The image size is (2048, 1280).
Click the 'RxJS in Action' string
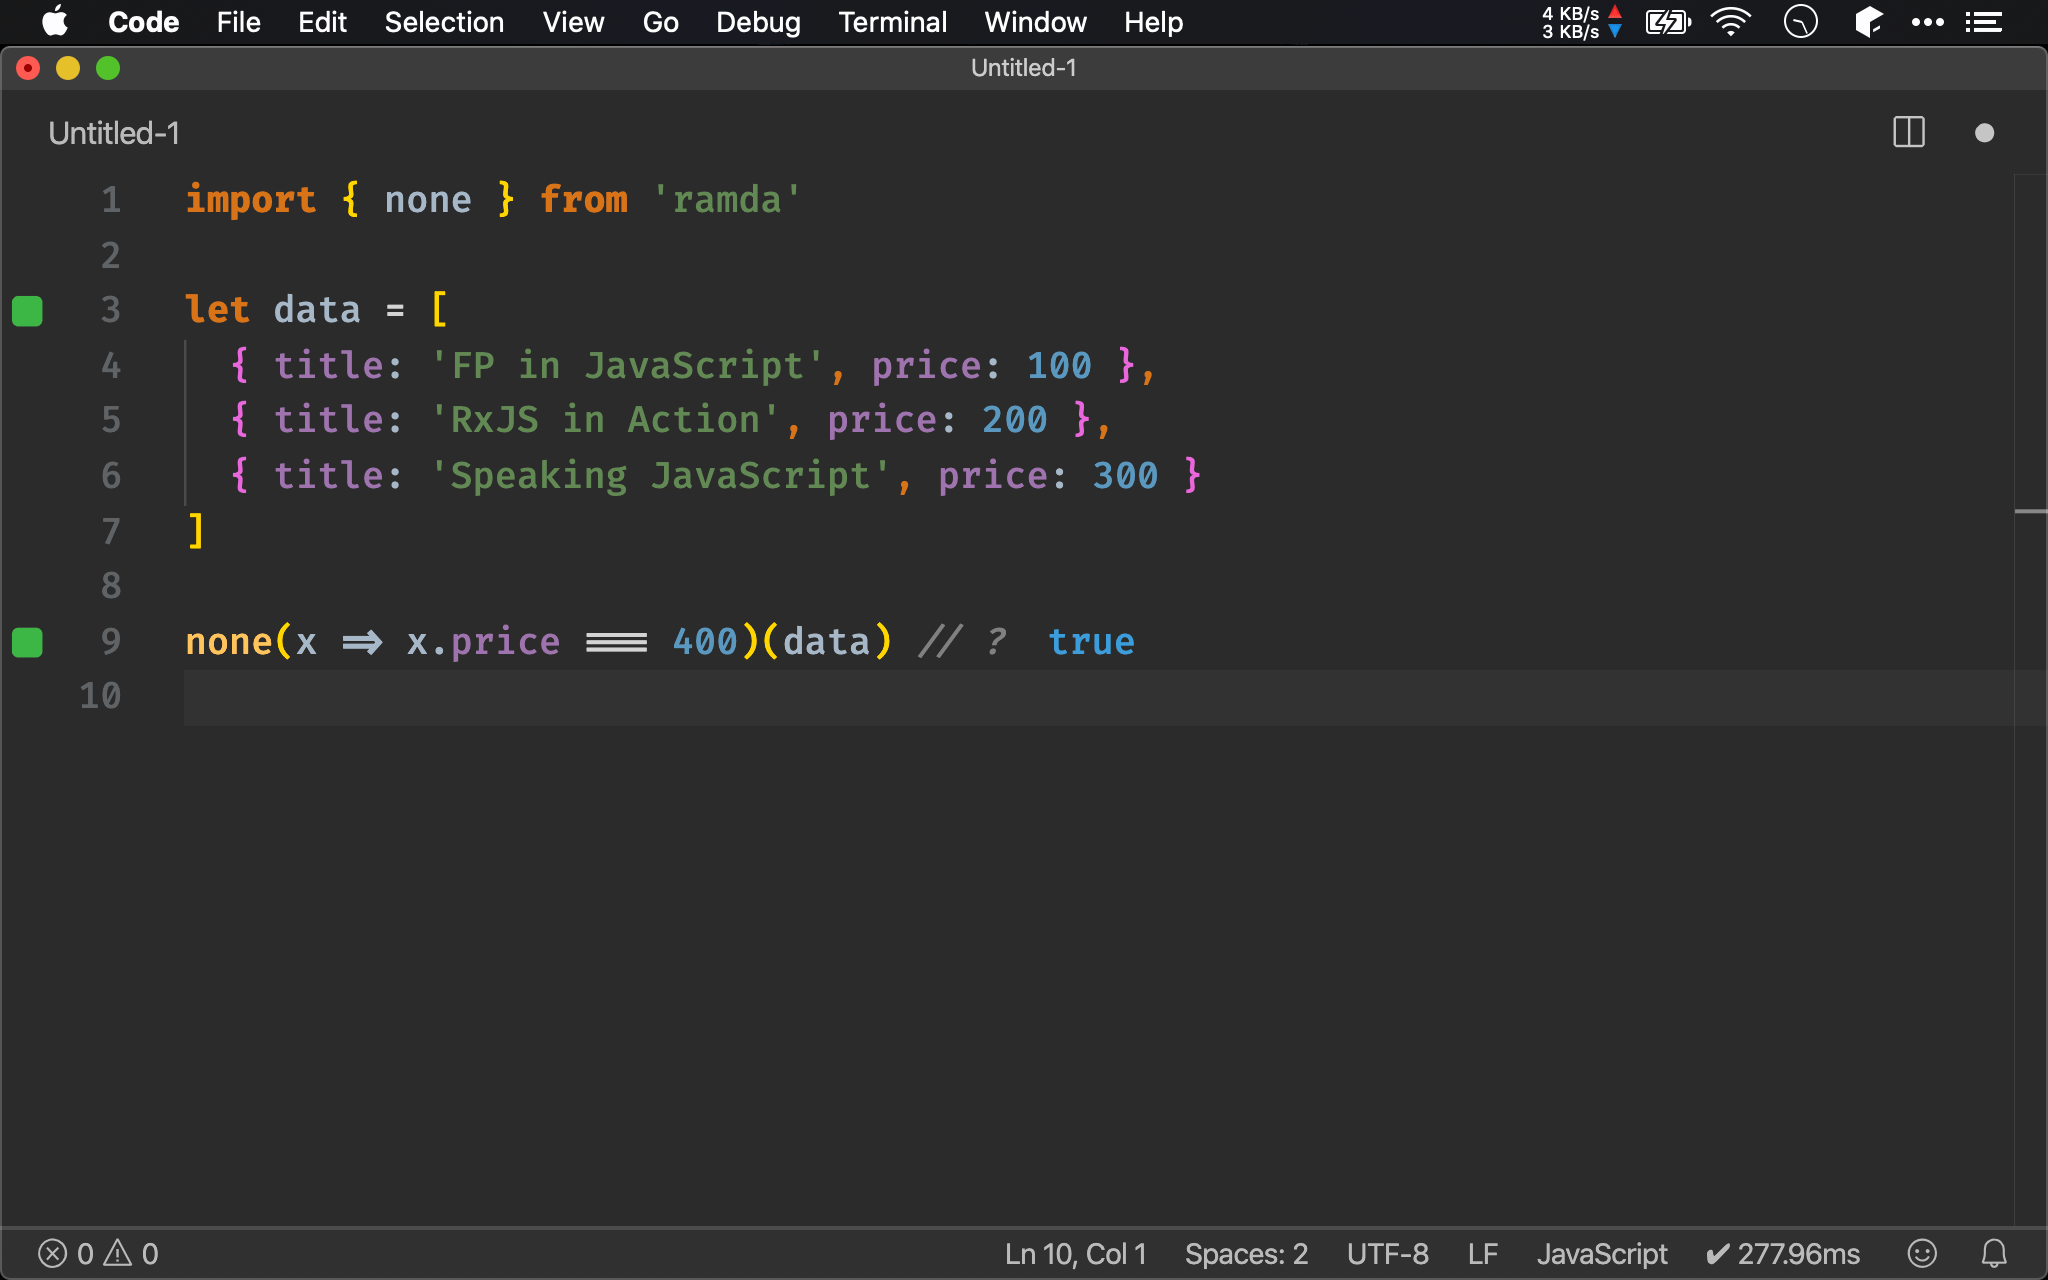click(x=605, y=420)
